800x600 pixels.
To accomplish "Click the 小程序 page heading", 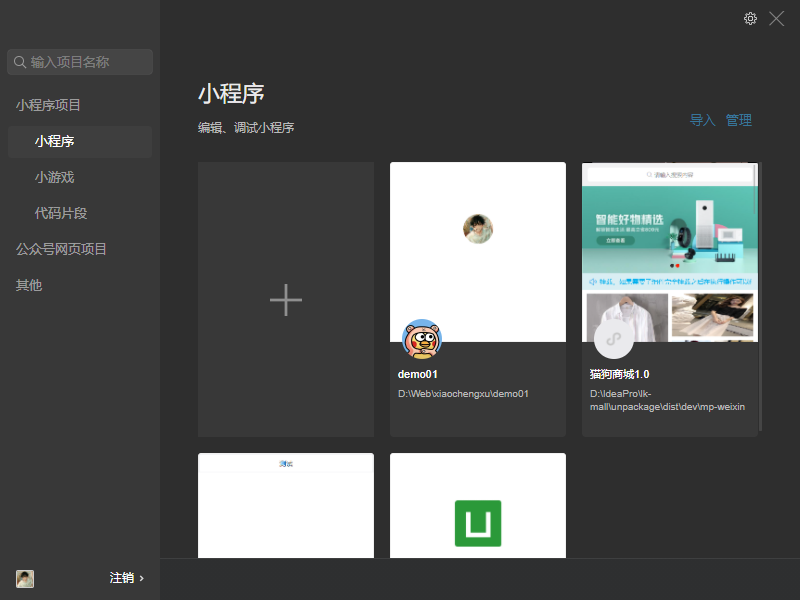I will pyautogui.click(x=231, y=94).
